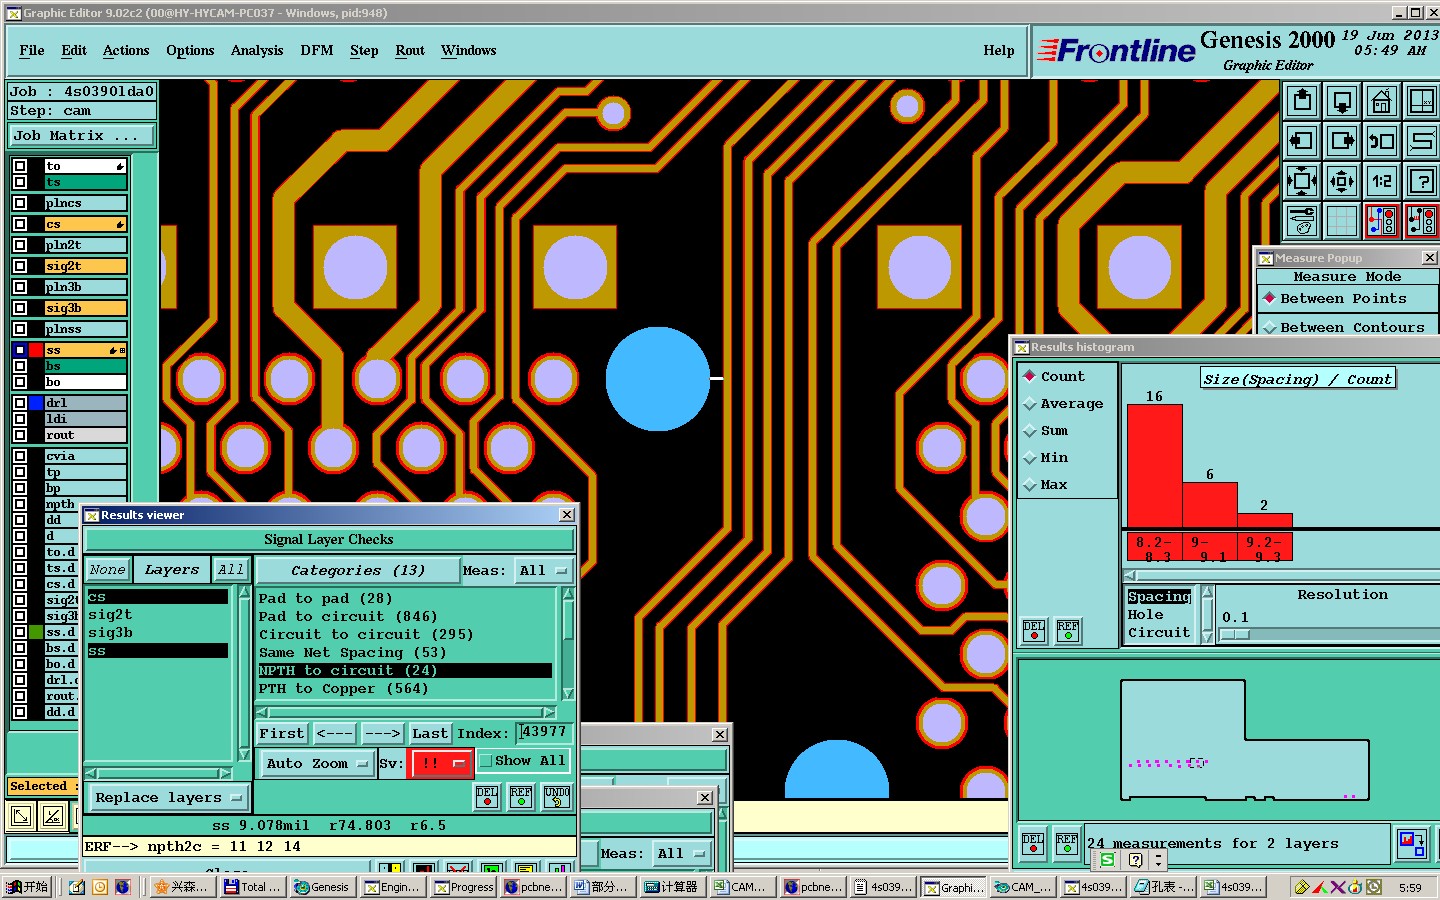Click the XY window layout icon

click(x=1422, y=101)
